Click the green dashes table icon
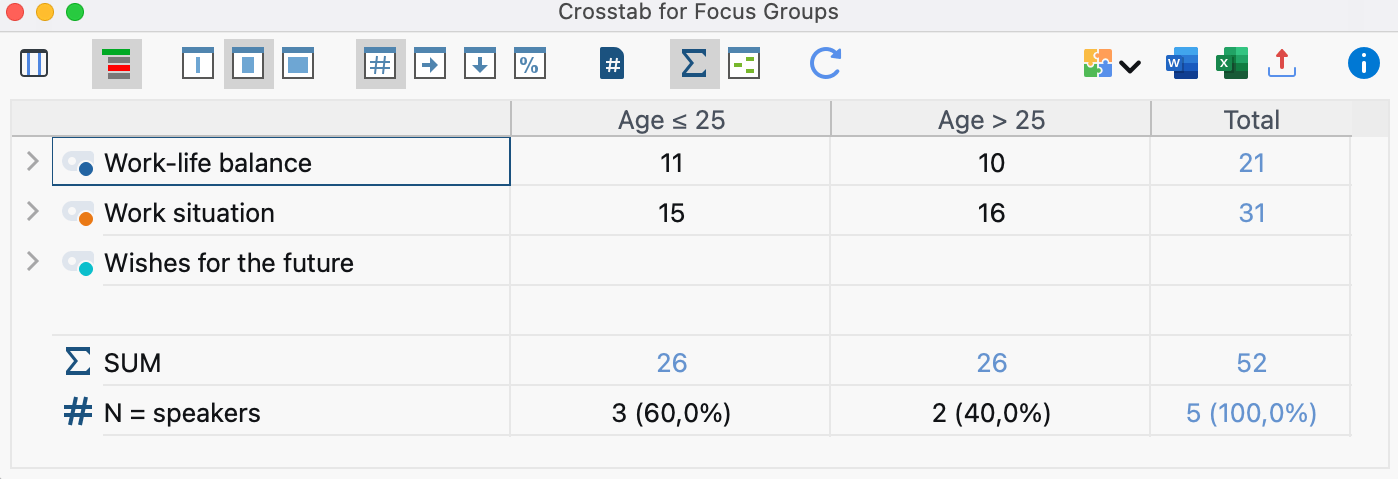Image resolution: width=1398 pixels, height=479 pixels. (743, 64)
